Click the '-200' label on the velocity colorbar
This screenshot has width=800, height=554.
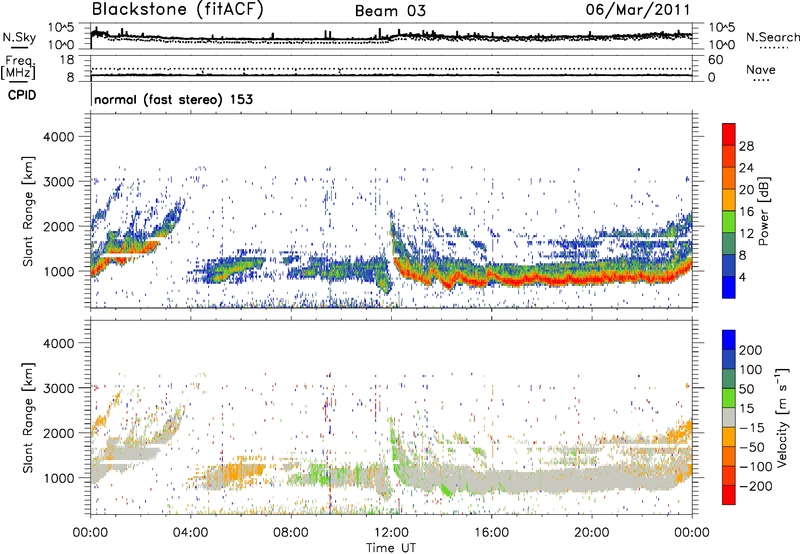755,486
